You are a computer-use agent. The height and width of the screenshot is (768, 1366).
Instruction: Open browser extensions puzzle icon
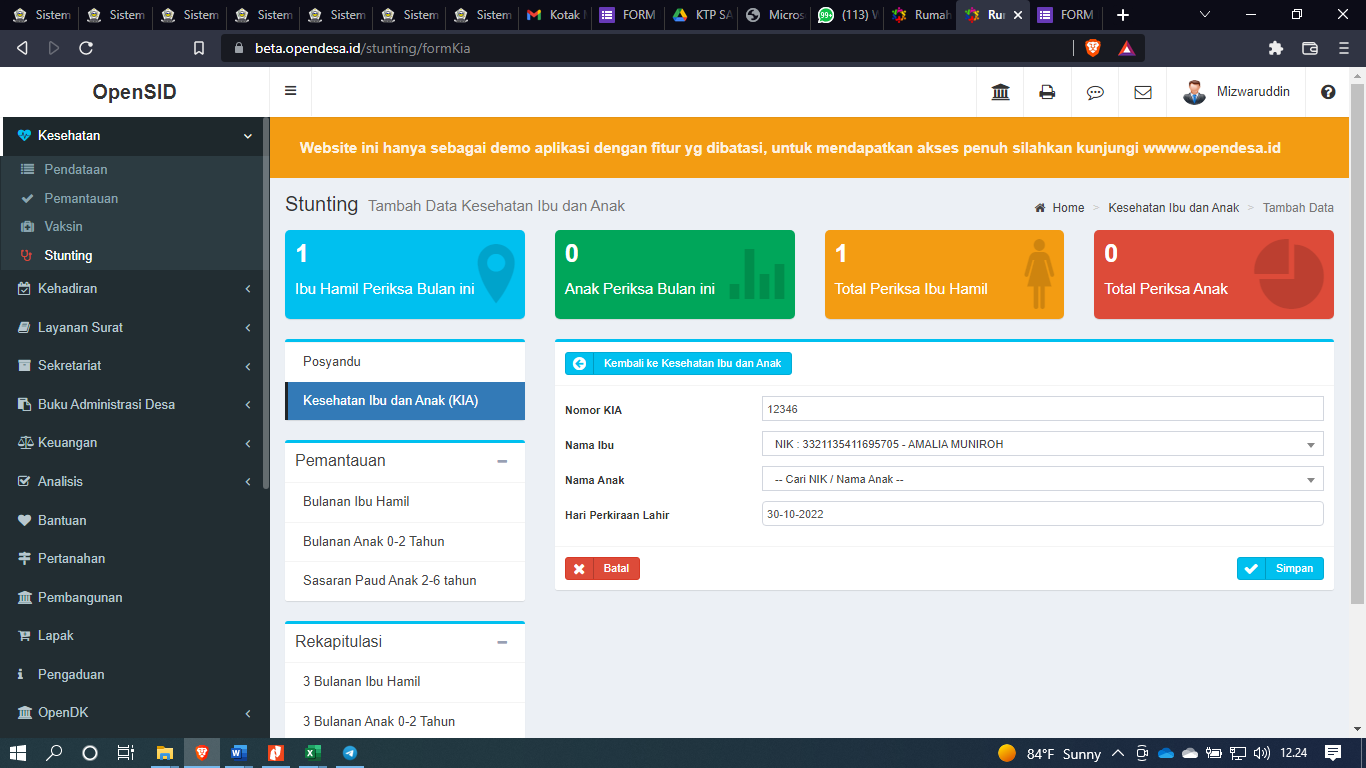coord(1275,48)
